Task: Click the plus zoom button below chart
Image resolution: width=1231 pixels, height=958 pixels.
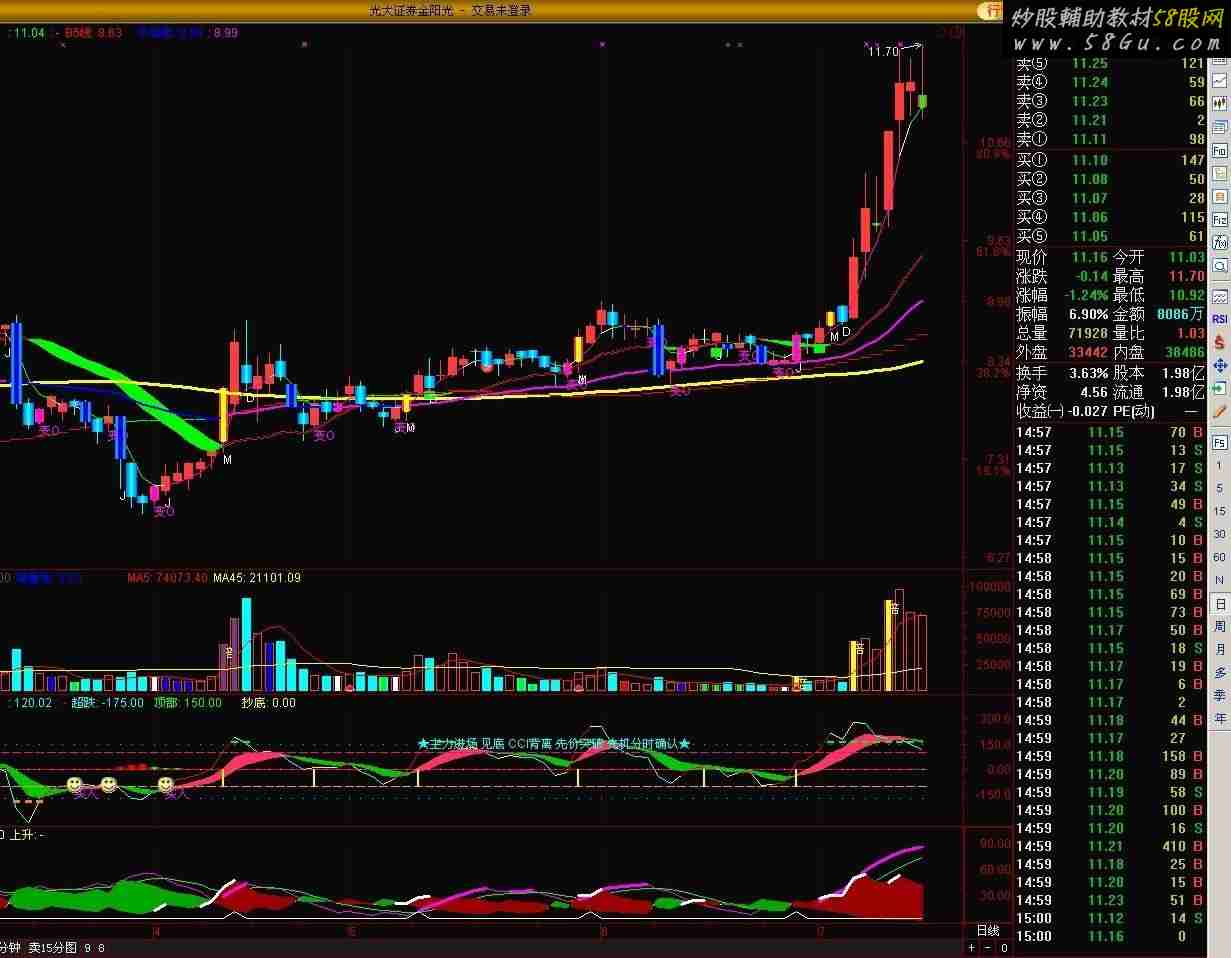Action: click(972, 947)
